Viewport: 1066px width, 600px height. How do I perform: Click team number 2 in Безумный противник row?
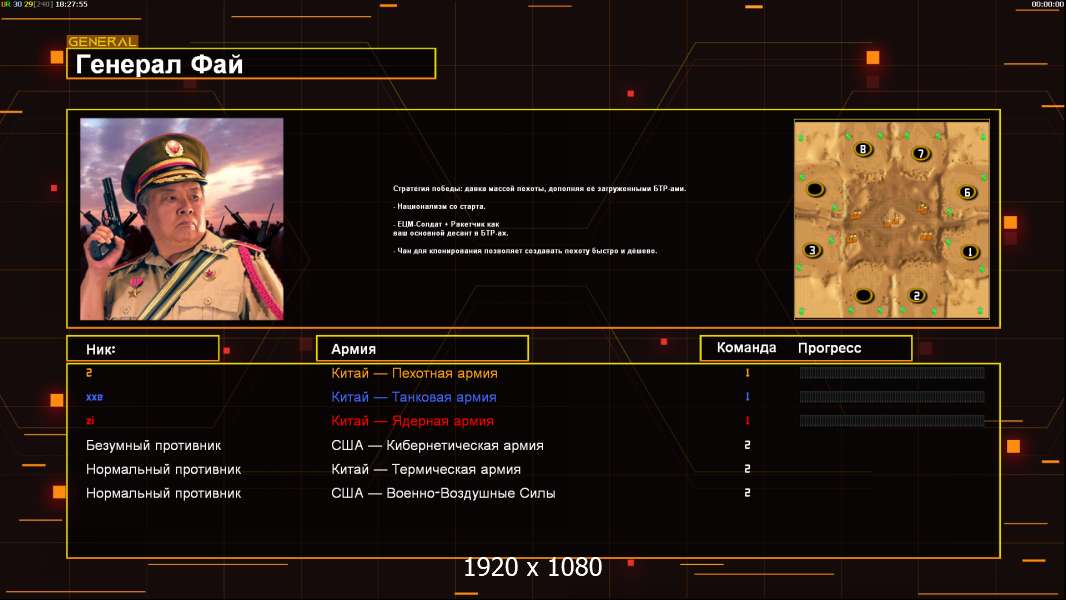click(x=747, y=445)
